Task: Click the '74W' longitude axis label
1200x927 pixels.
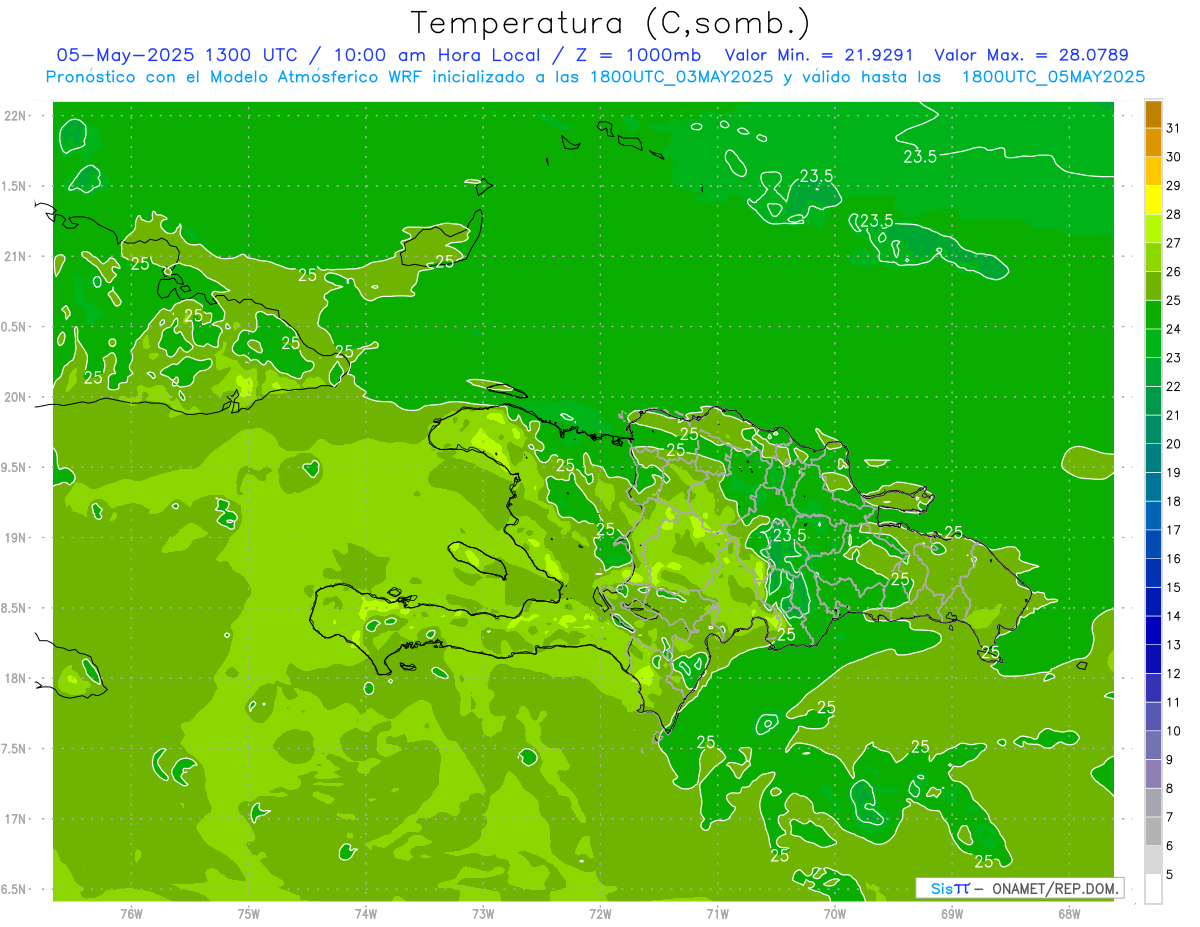Action: 366,913
